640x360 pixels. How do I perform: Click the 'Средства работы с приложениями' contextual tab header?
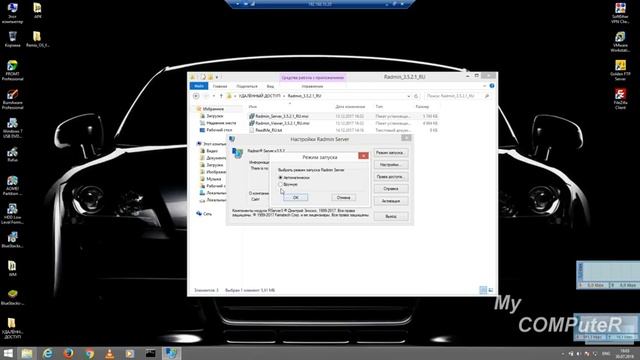click(313, 78)
